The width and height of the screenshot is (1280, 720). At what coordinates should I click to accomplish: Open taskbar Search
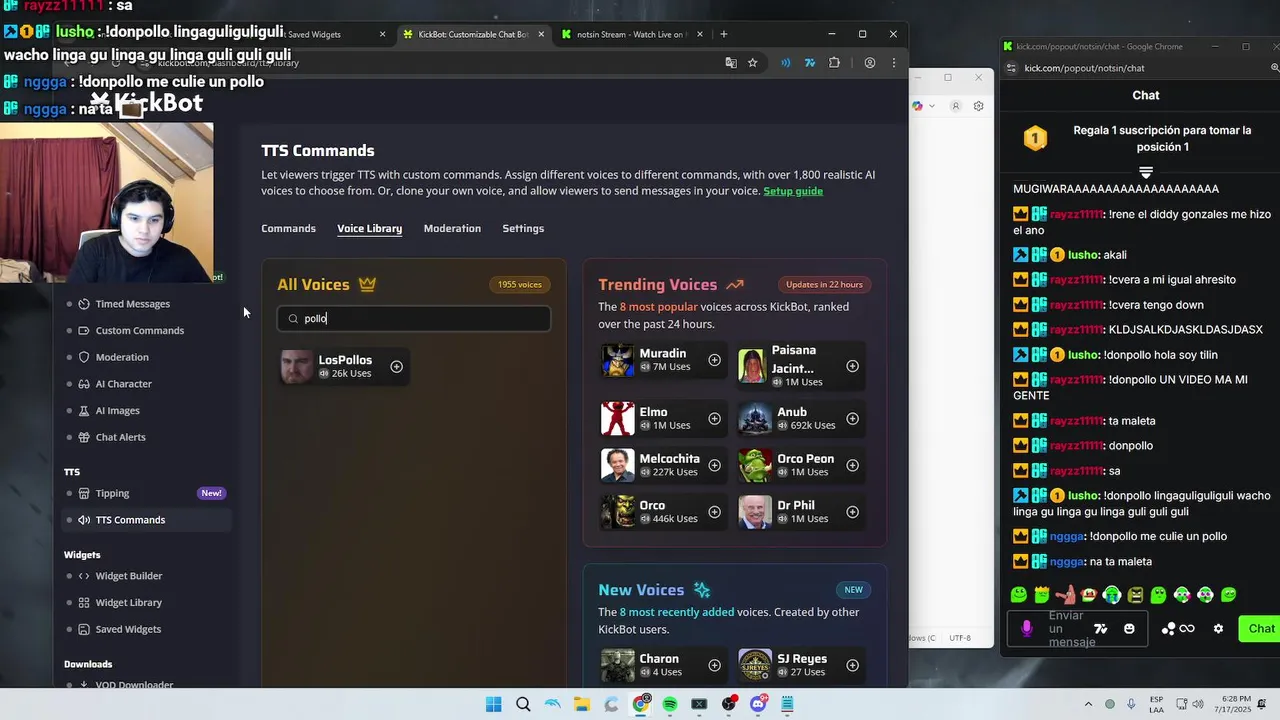pos(523,704)
